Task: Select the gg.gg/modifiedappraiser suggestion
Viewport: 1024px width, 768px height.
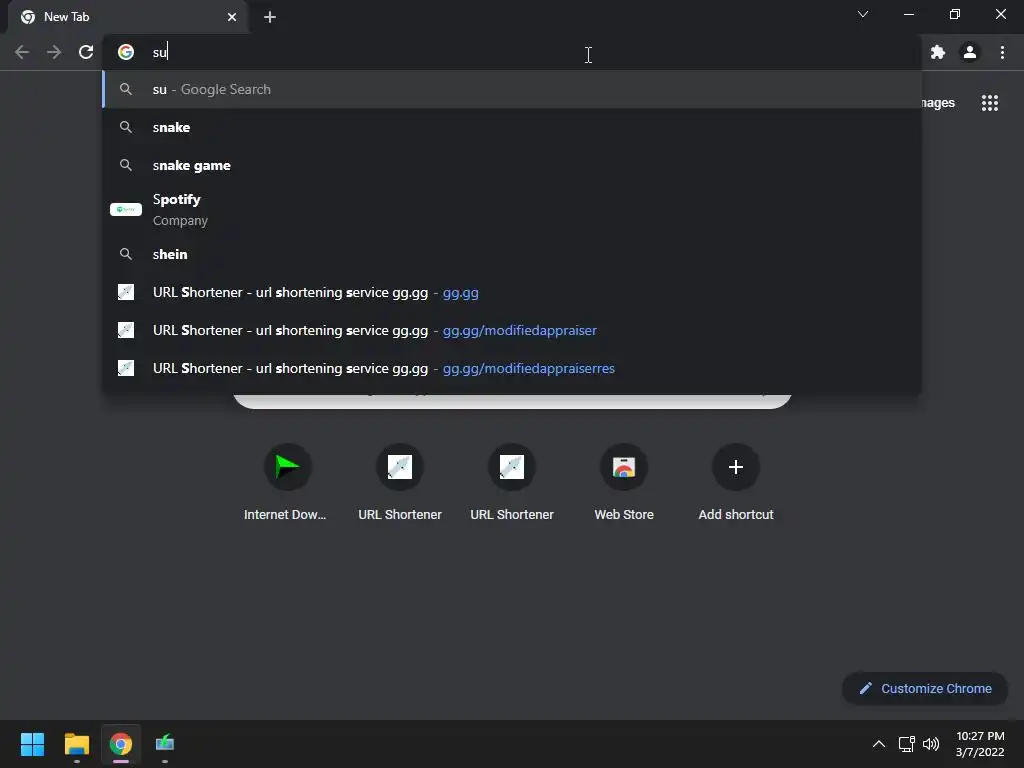Action: [x=512, y=330]
